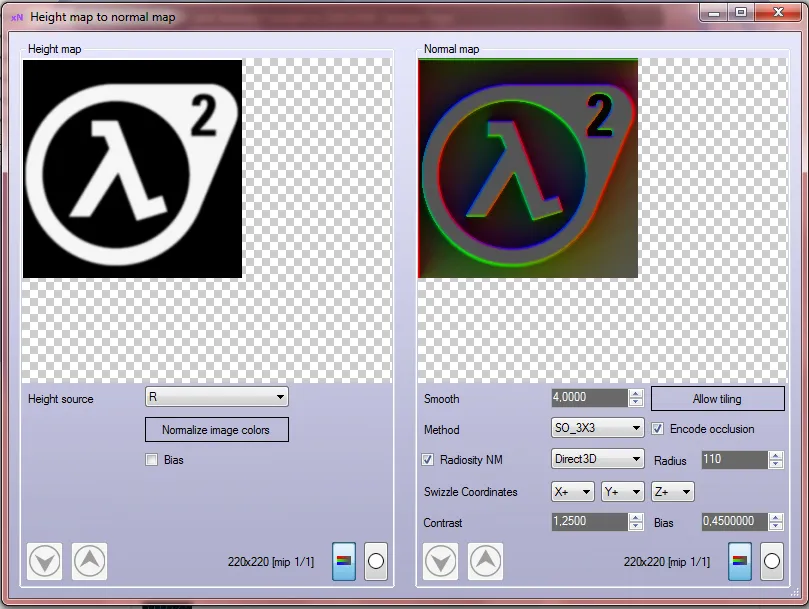The height and width of the screenshot is (609, 809).
Task: Close the Height map to normal map window
Action: point(778,13)
